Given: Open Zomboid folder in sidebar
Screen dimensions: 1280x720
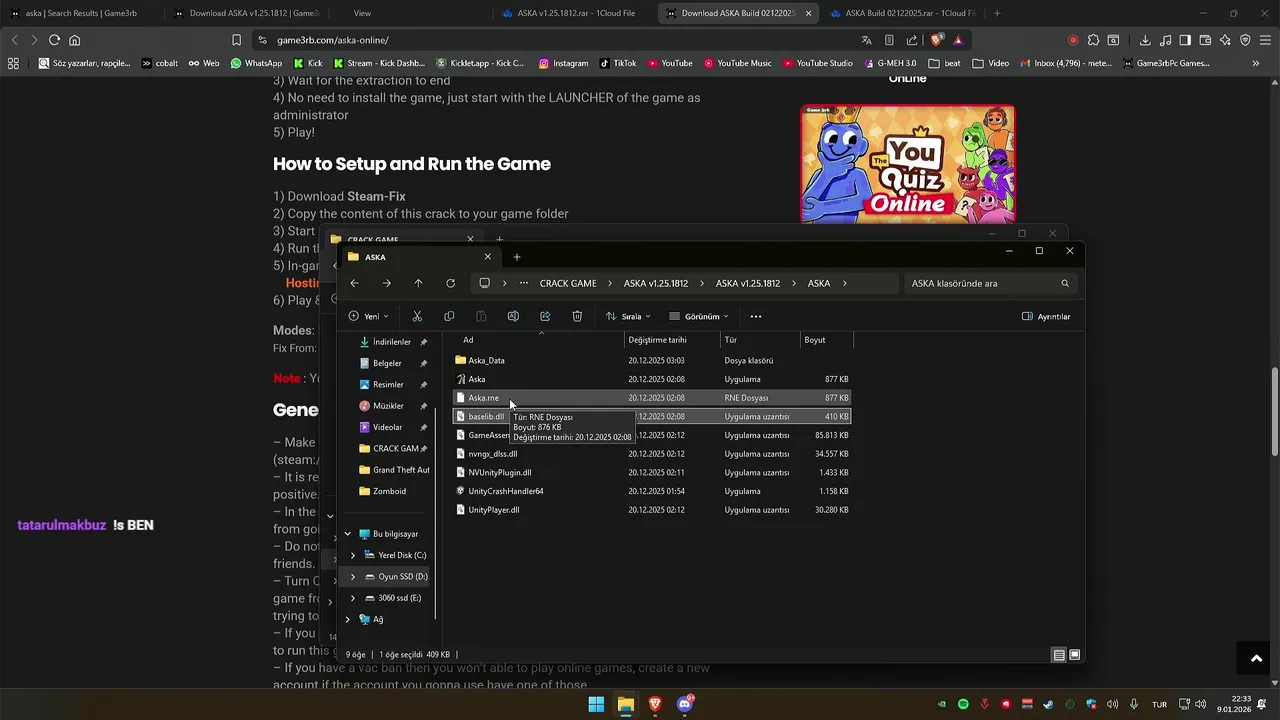Looking at the screenshot, I should (x=389, y=491).
